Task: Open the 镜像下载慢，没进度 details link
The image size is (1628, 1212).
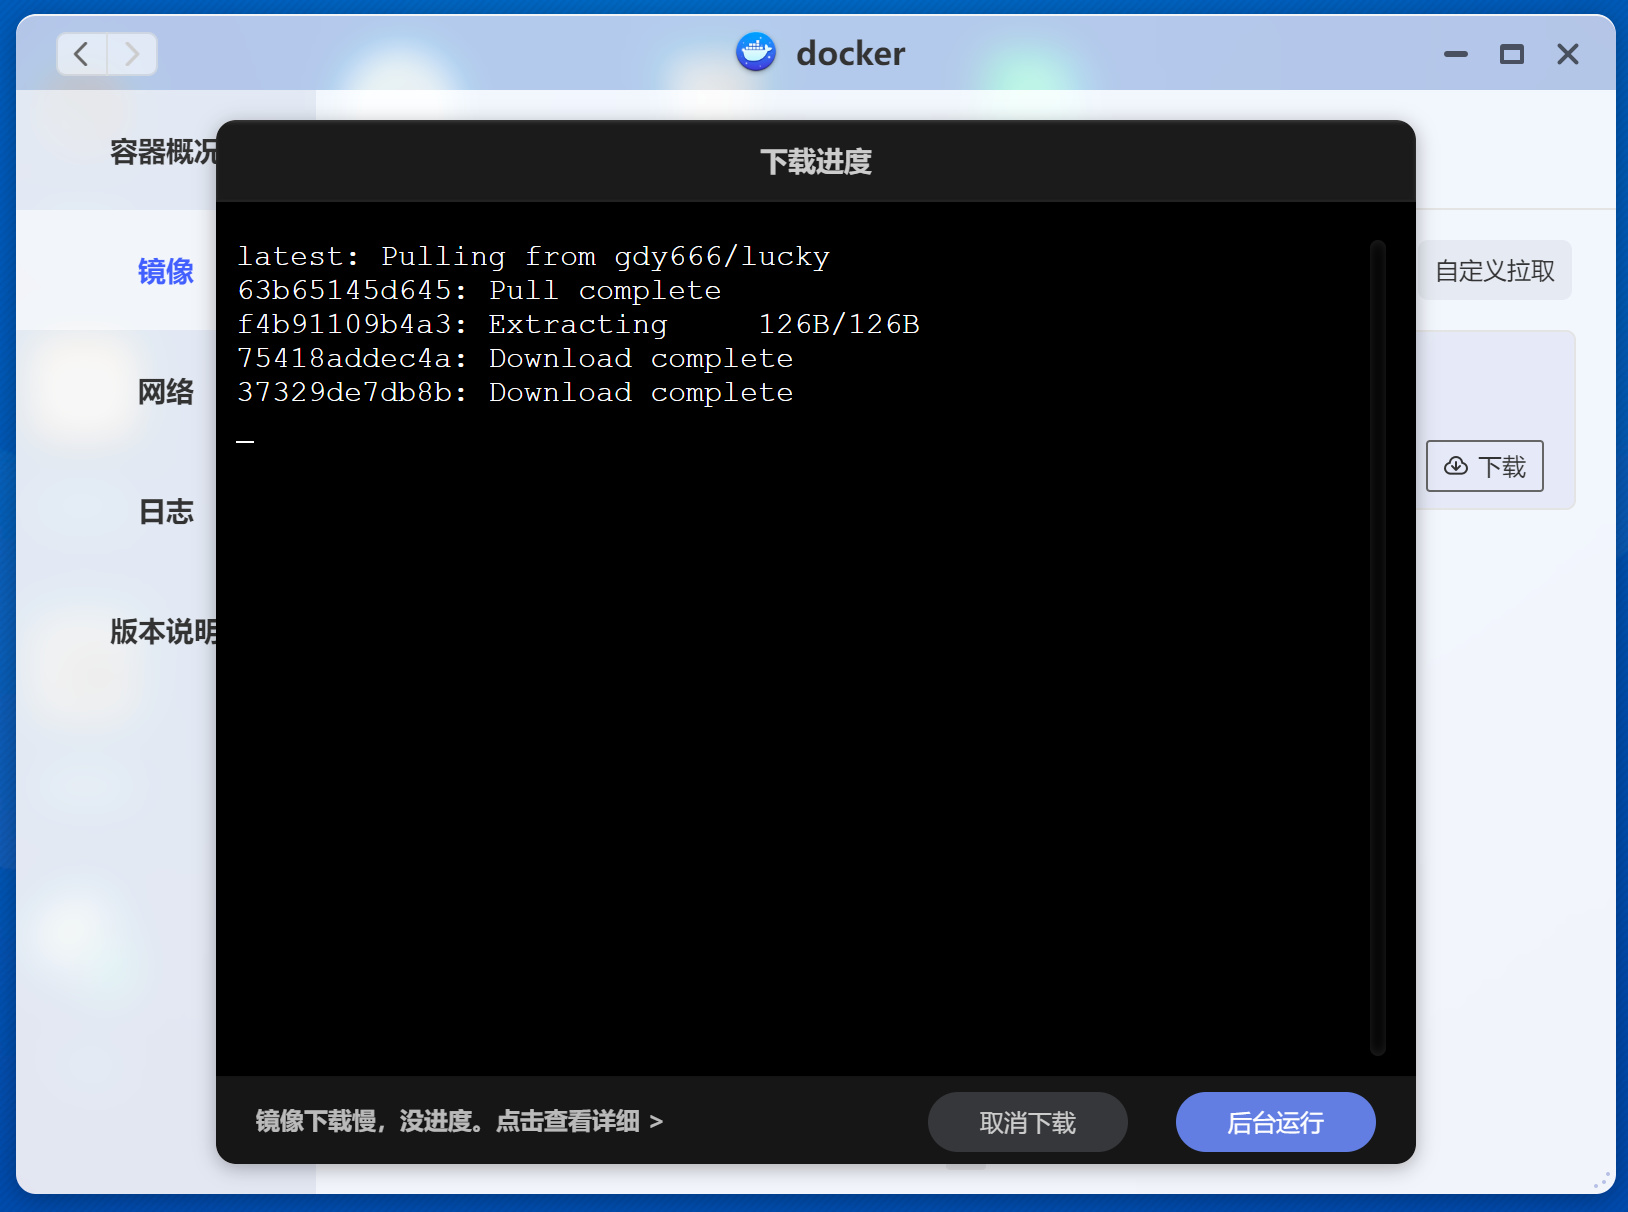Action: click(459, 1121)
